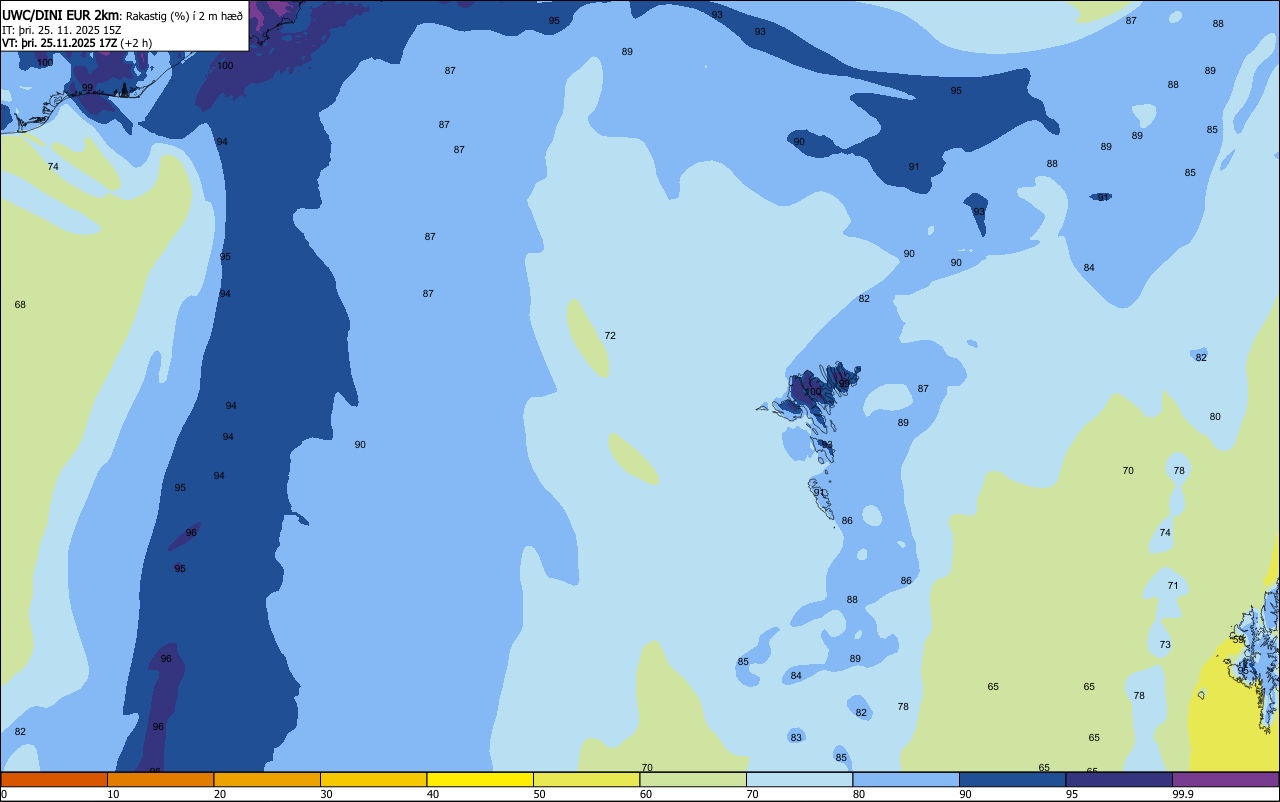The height and width of the screenshot is (802, 1280).
Task: Select the 30–40 legend color segment
Action: [373, 779]
